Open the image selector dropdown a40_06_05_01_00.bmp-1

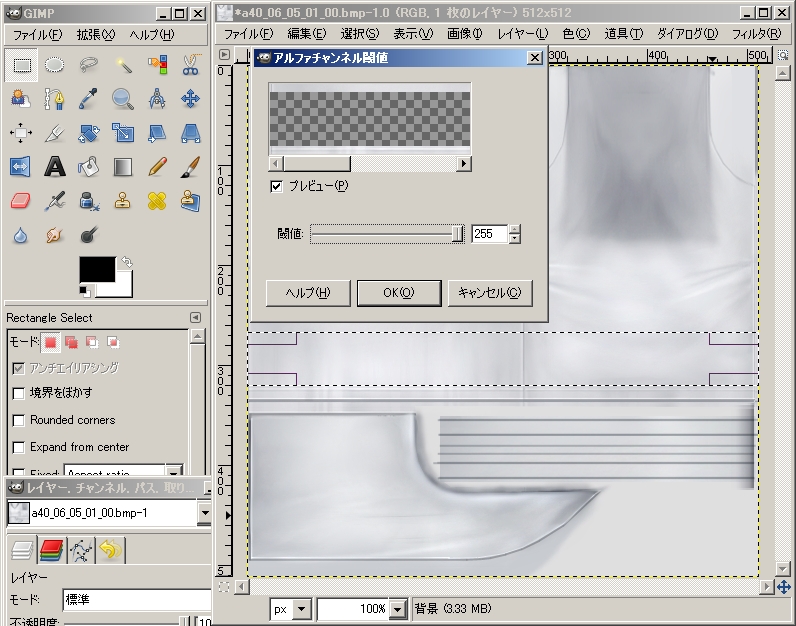pos(204,513)
